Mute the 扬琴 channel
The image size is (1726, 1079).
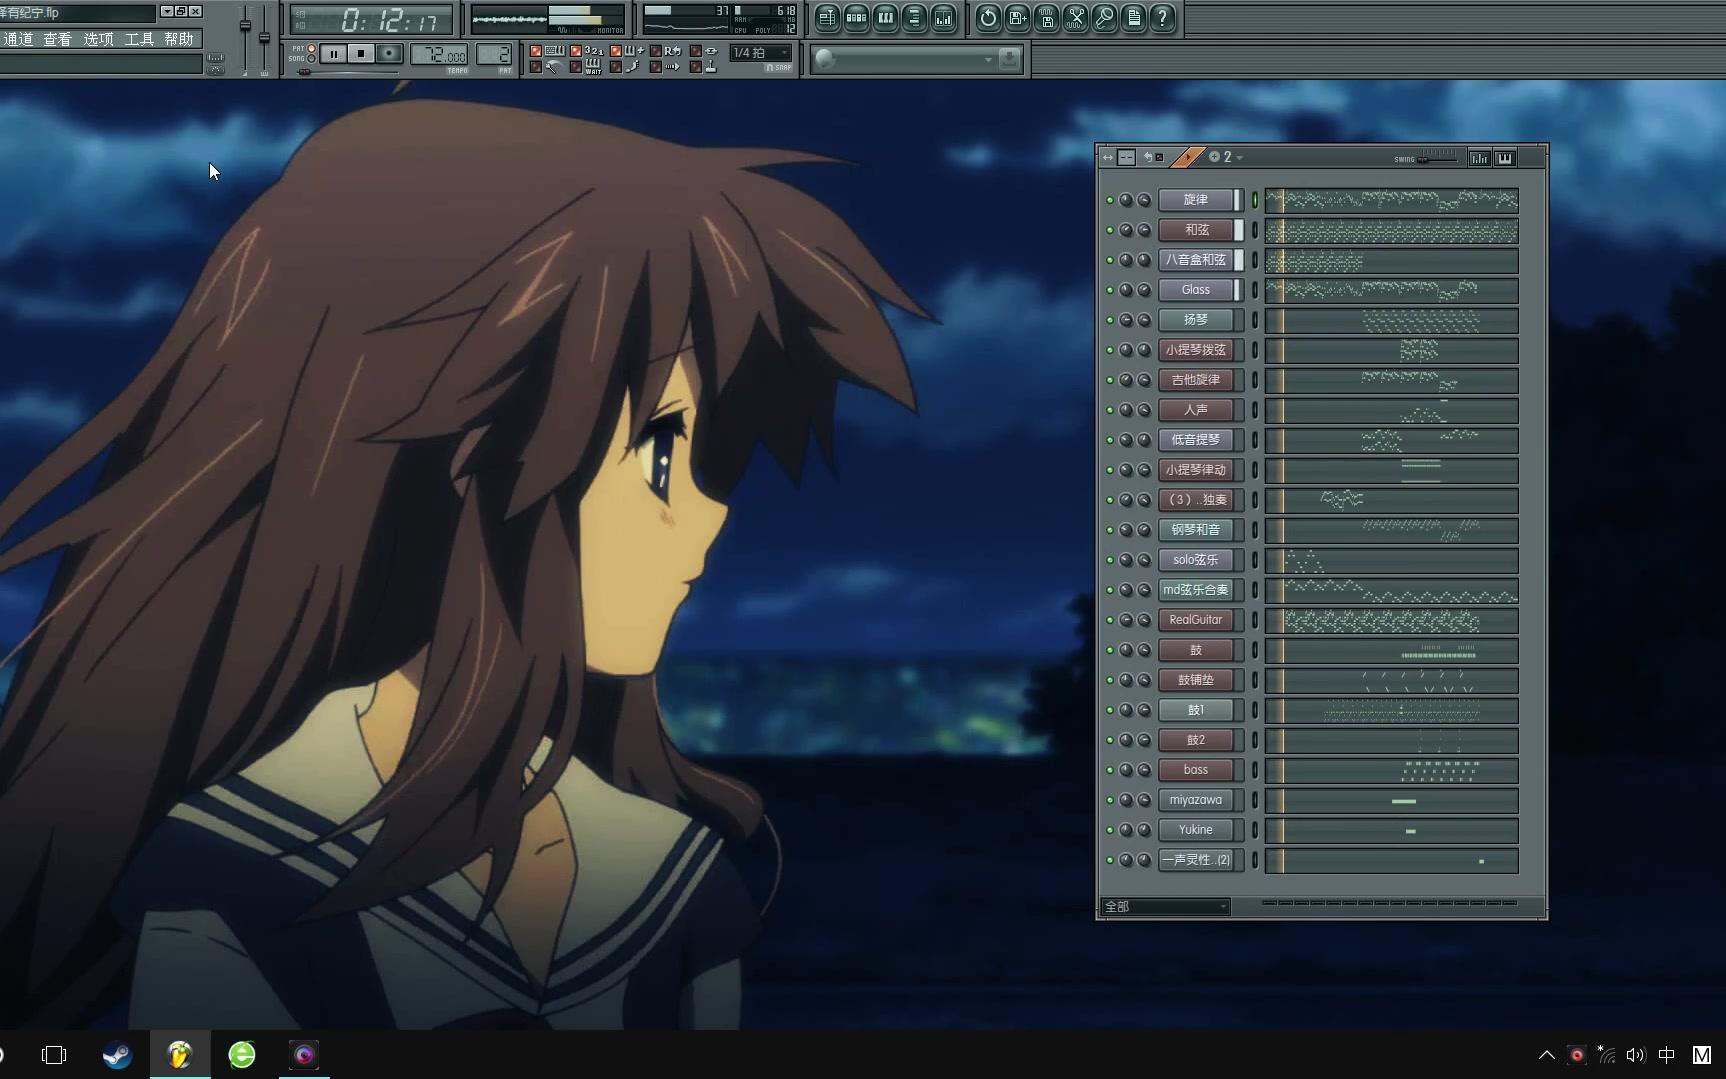pos(1110,320)
